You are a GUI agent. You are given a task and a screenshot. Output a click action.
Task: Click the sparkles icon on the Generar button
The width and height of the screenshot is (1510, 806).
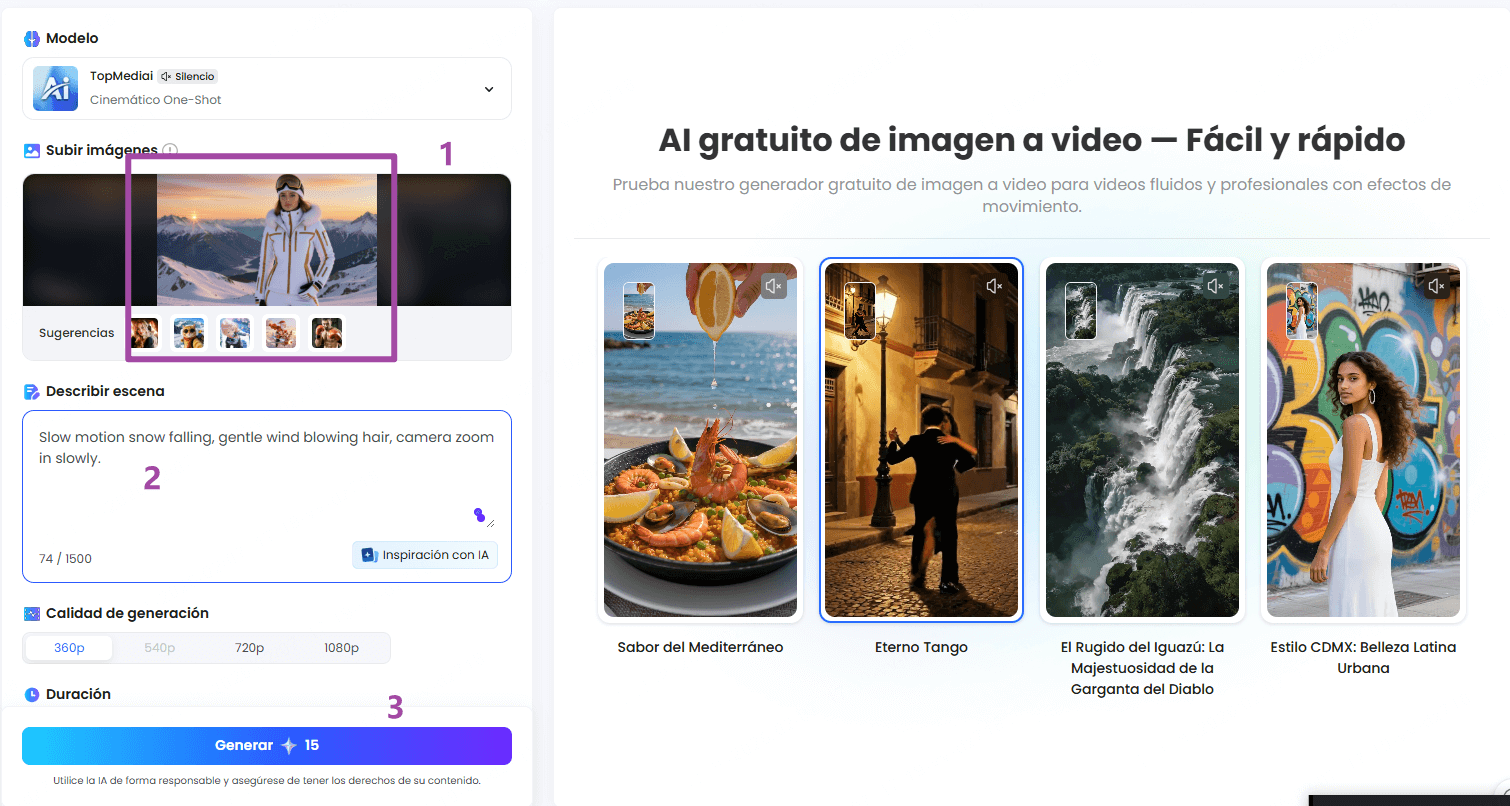[x=290, y=745]
